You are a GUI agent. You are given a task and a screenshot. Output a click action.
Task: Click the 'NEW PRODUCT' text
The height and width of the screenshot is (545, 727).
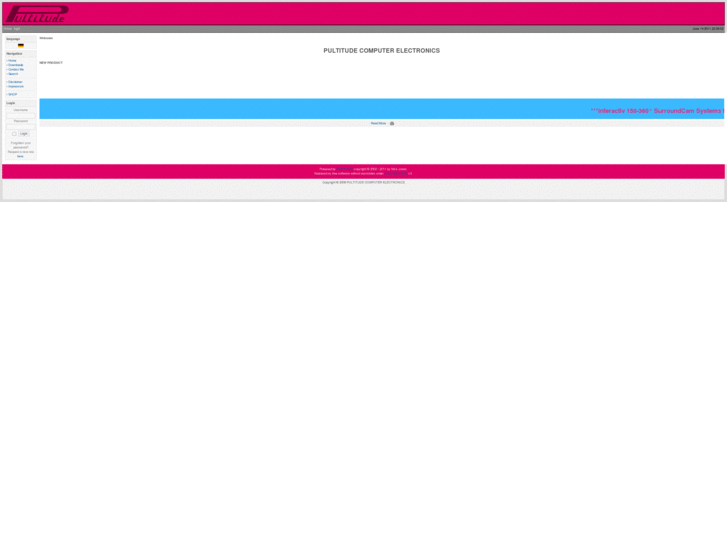tap(51, 63)
